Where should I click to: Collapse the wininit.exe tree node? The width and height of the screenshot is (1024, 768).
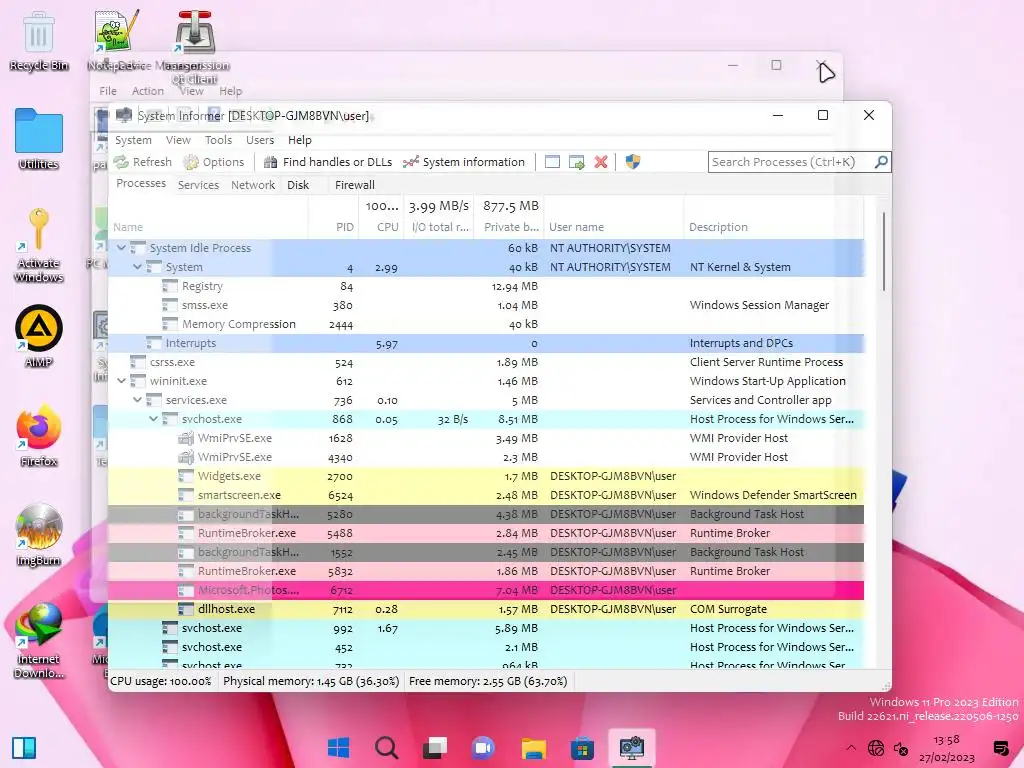click(x=121, y=381)
